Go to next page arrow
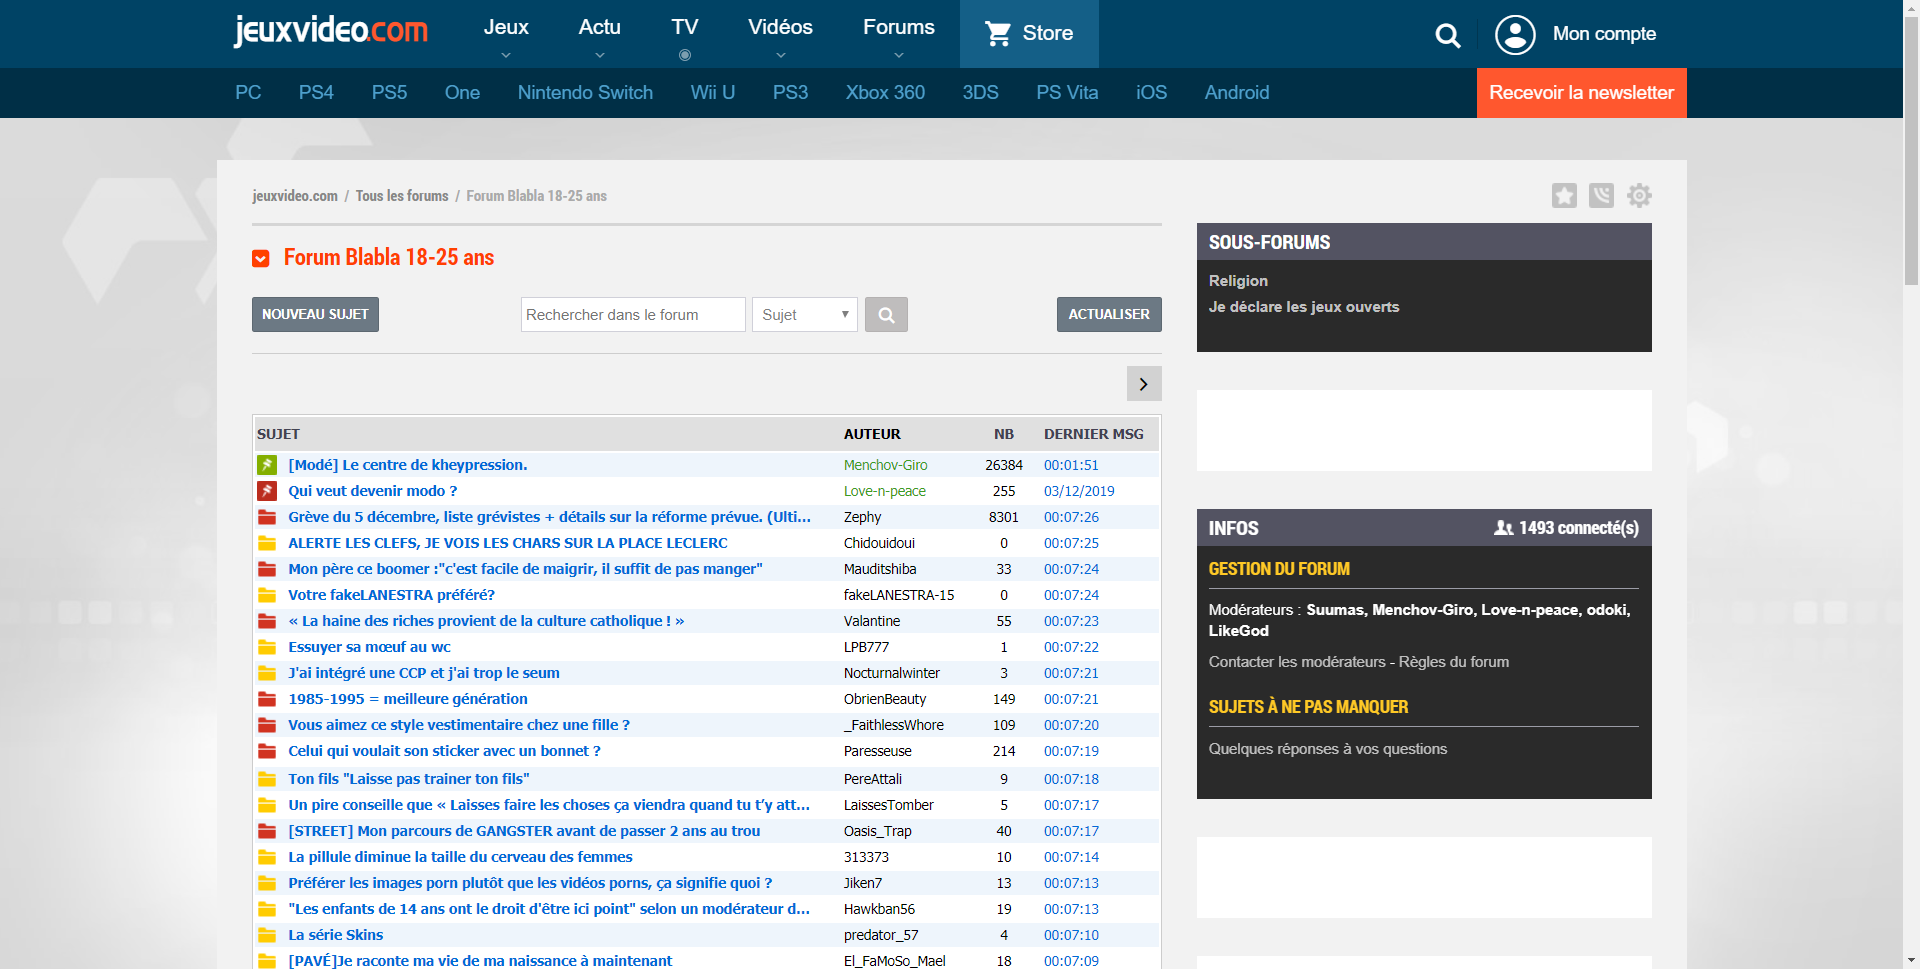The height and width of the screenshot is (969, 1920). click(x=1143, y=384)
